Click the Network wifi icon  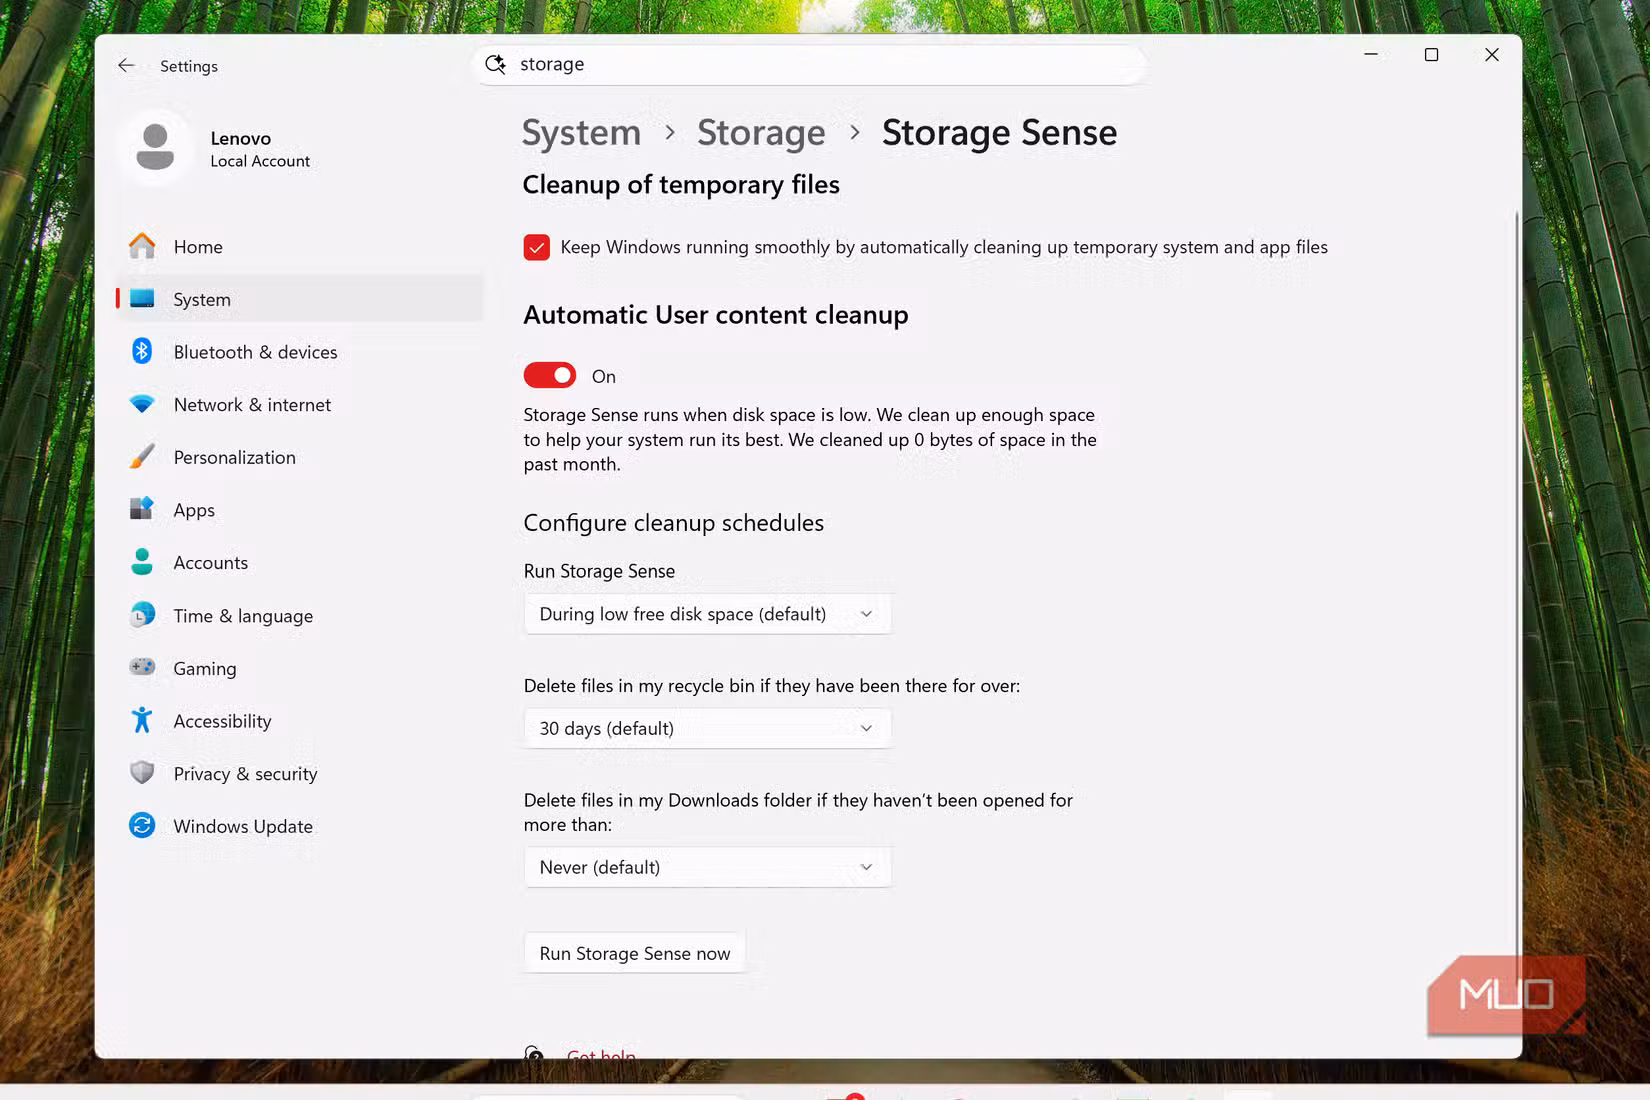point(142,404)
